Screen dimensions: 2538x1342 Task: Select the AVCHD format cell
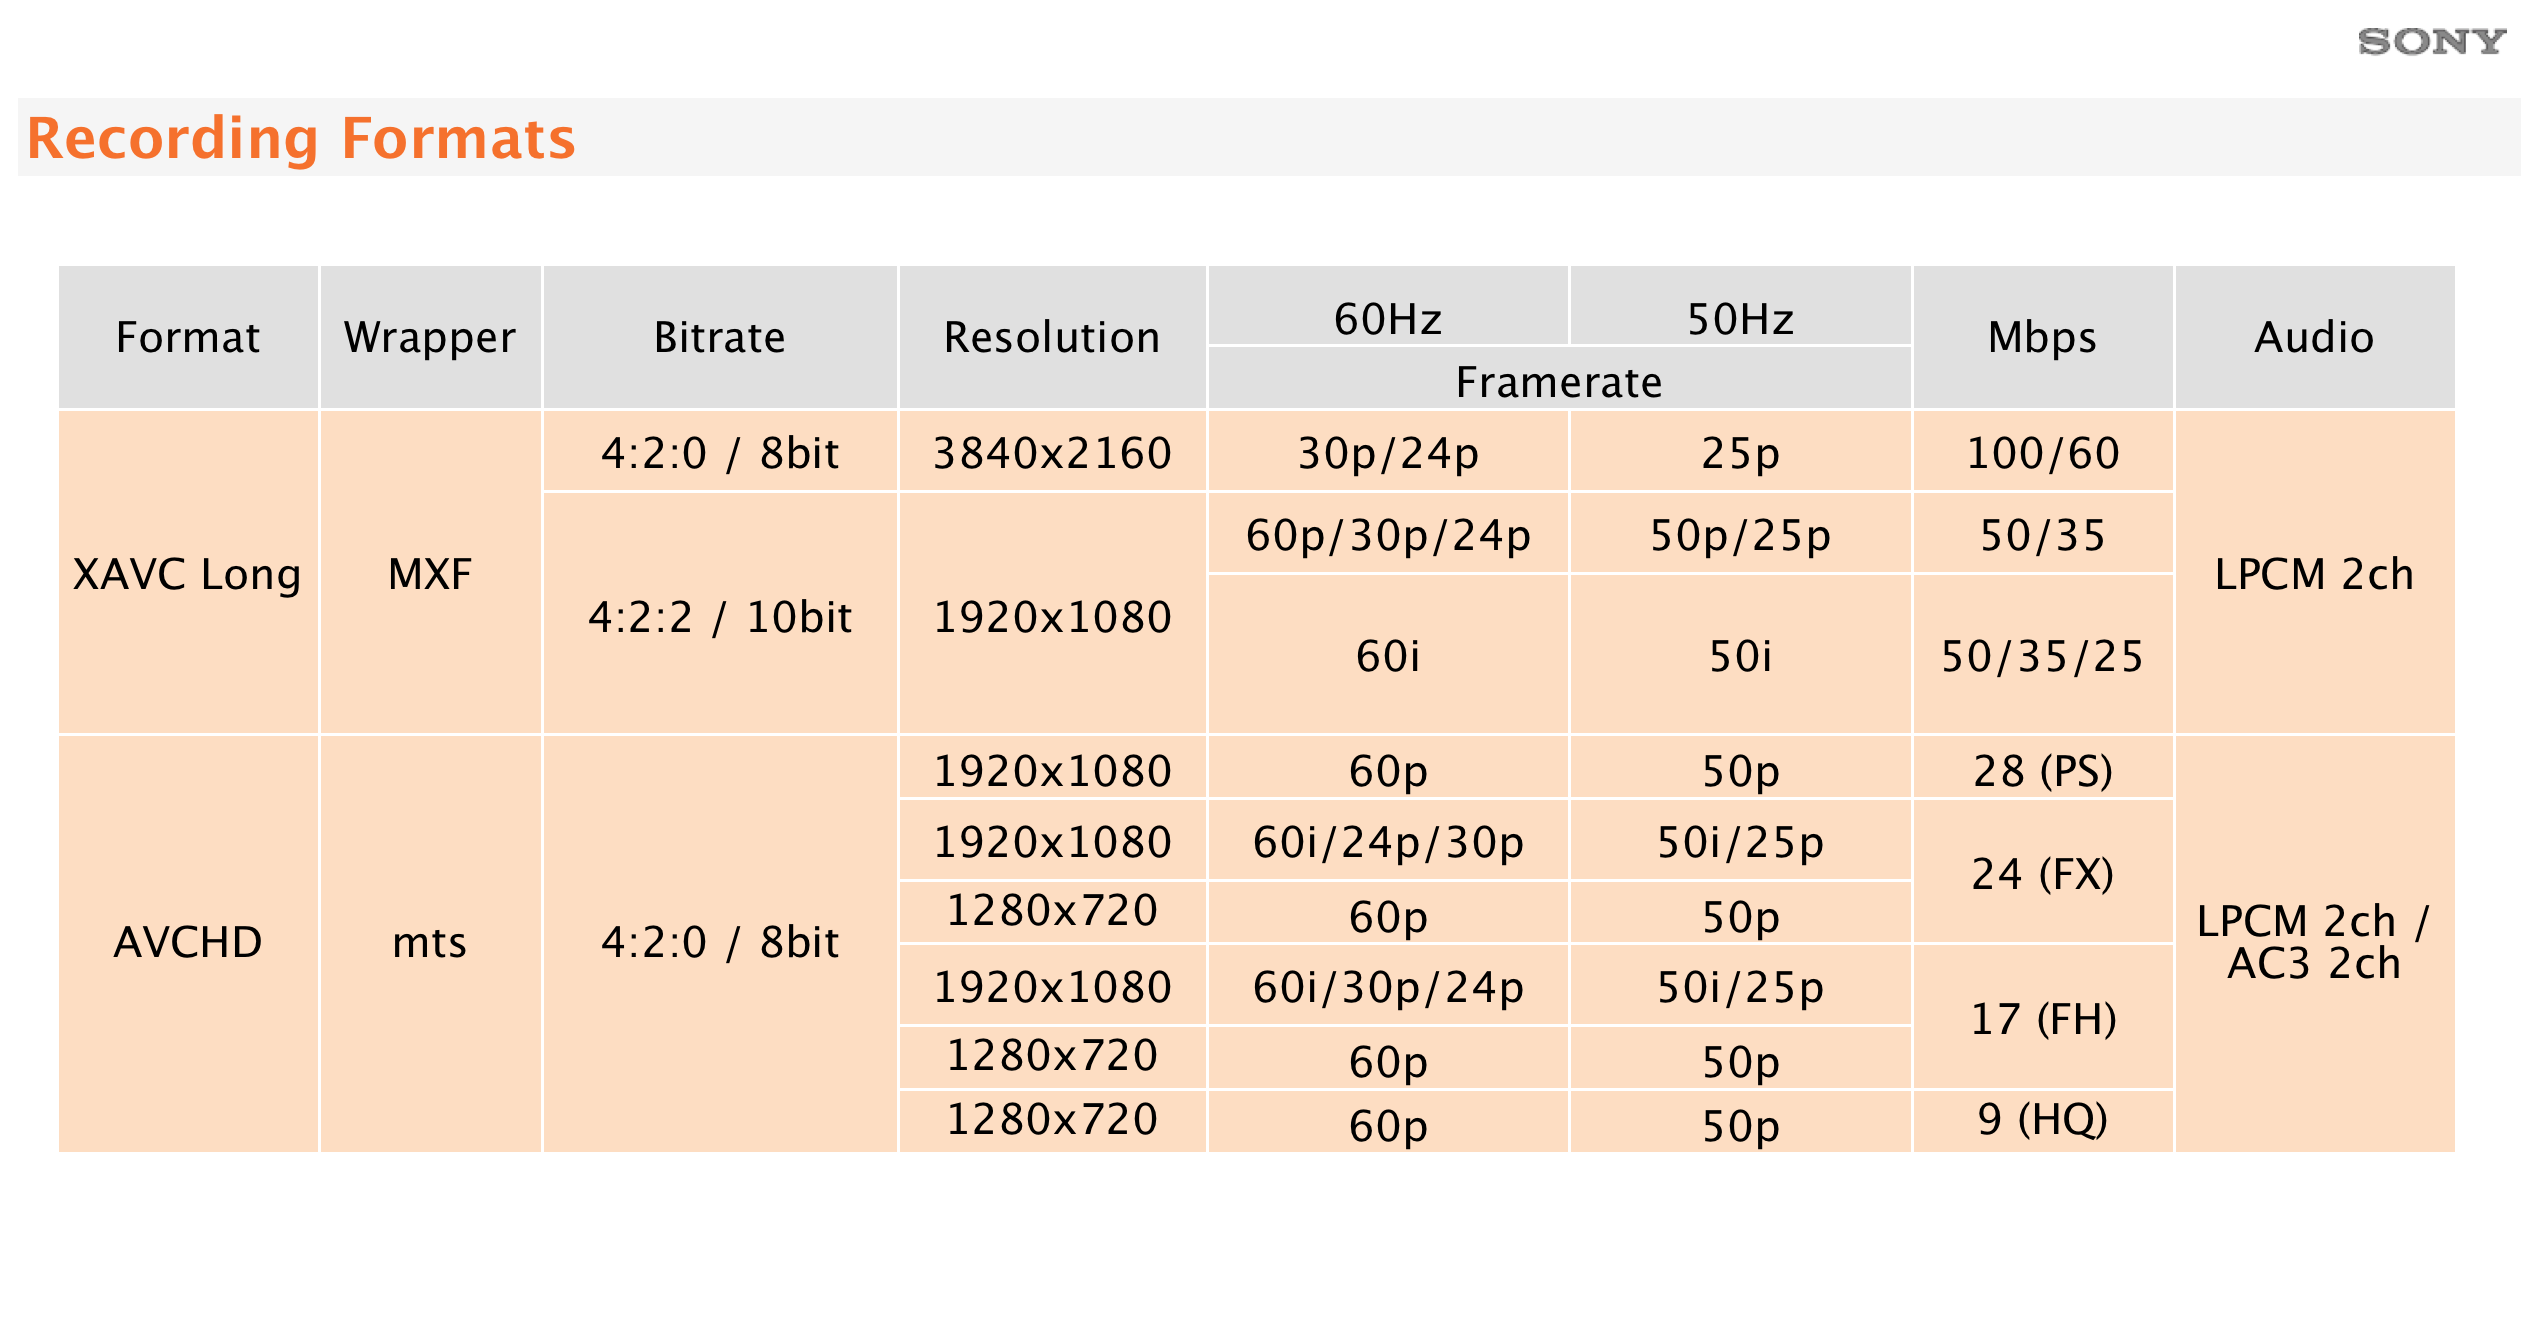[x=188, y=942]
